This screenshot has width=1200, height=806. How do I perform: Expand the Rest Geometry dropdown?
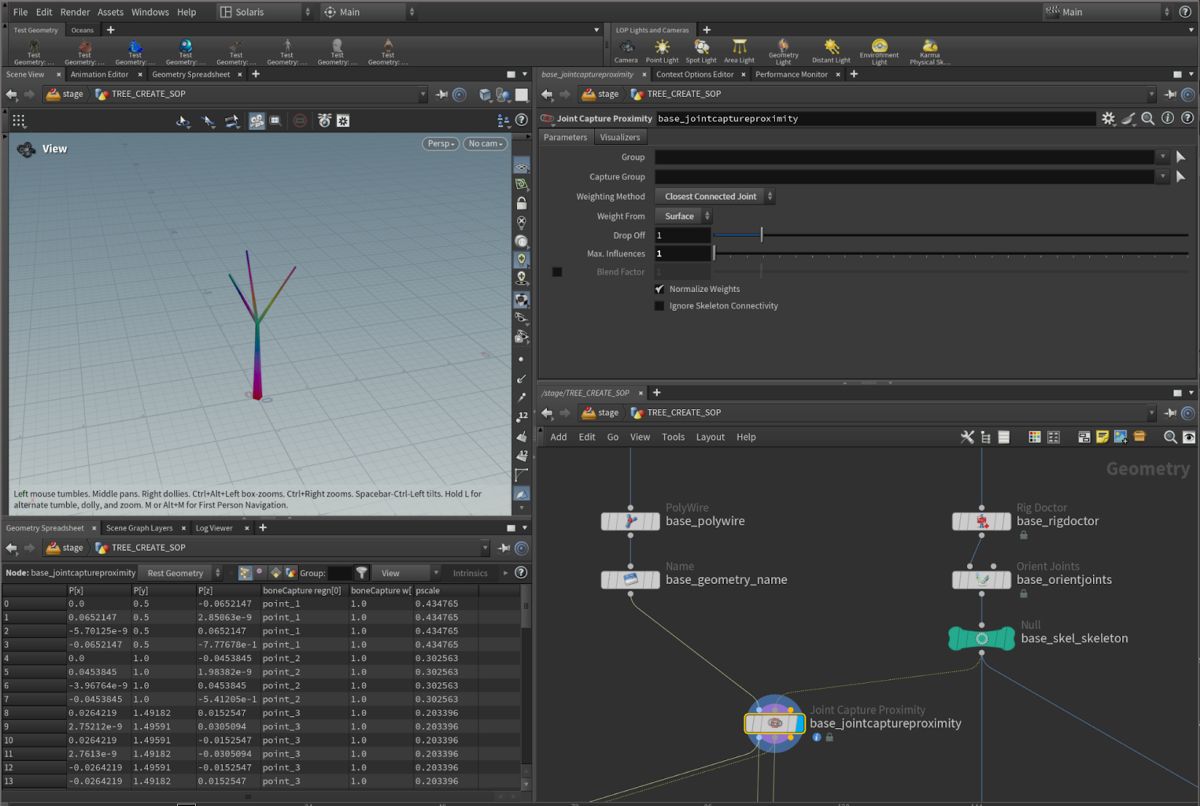point(182,573)
